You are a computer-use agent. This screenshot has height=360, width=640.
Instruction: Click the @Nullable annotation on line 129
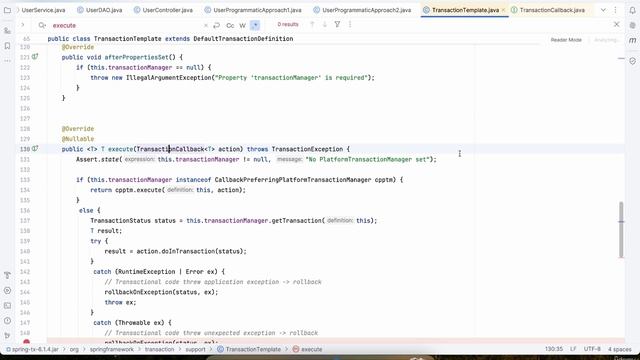(x=78, y=139)
